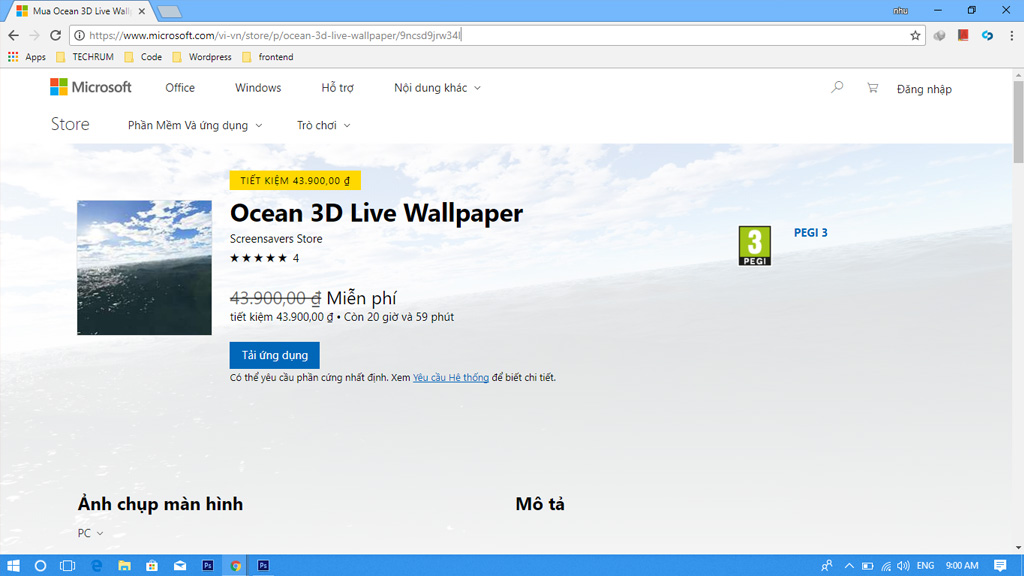Open the Wordpress bookmark folder
Viewport: 1024px width, 576px height.
pyautogui.click(x=202, y=57)
